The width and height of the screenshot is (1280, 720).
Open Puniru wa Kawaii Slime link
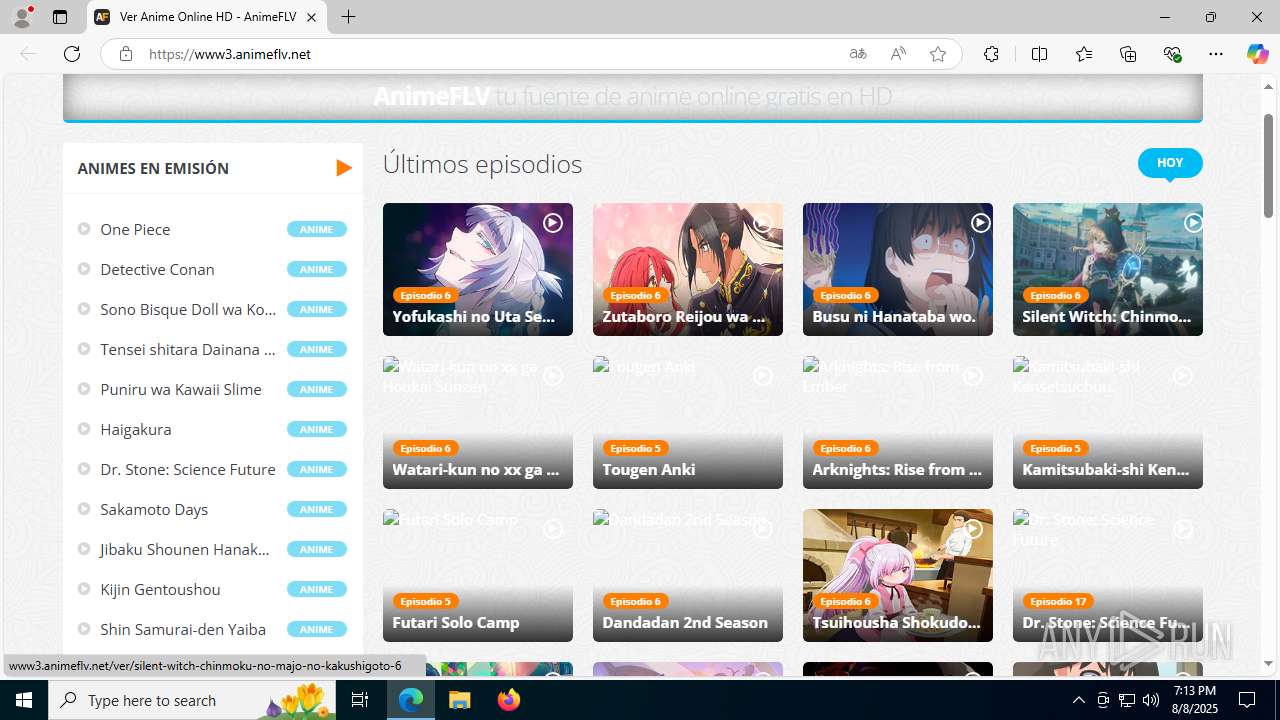pos(181,389)
